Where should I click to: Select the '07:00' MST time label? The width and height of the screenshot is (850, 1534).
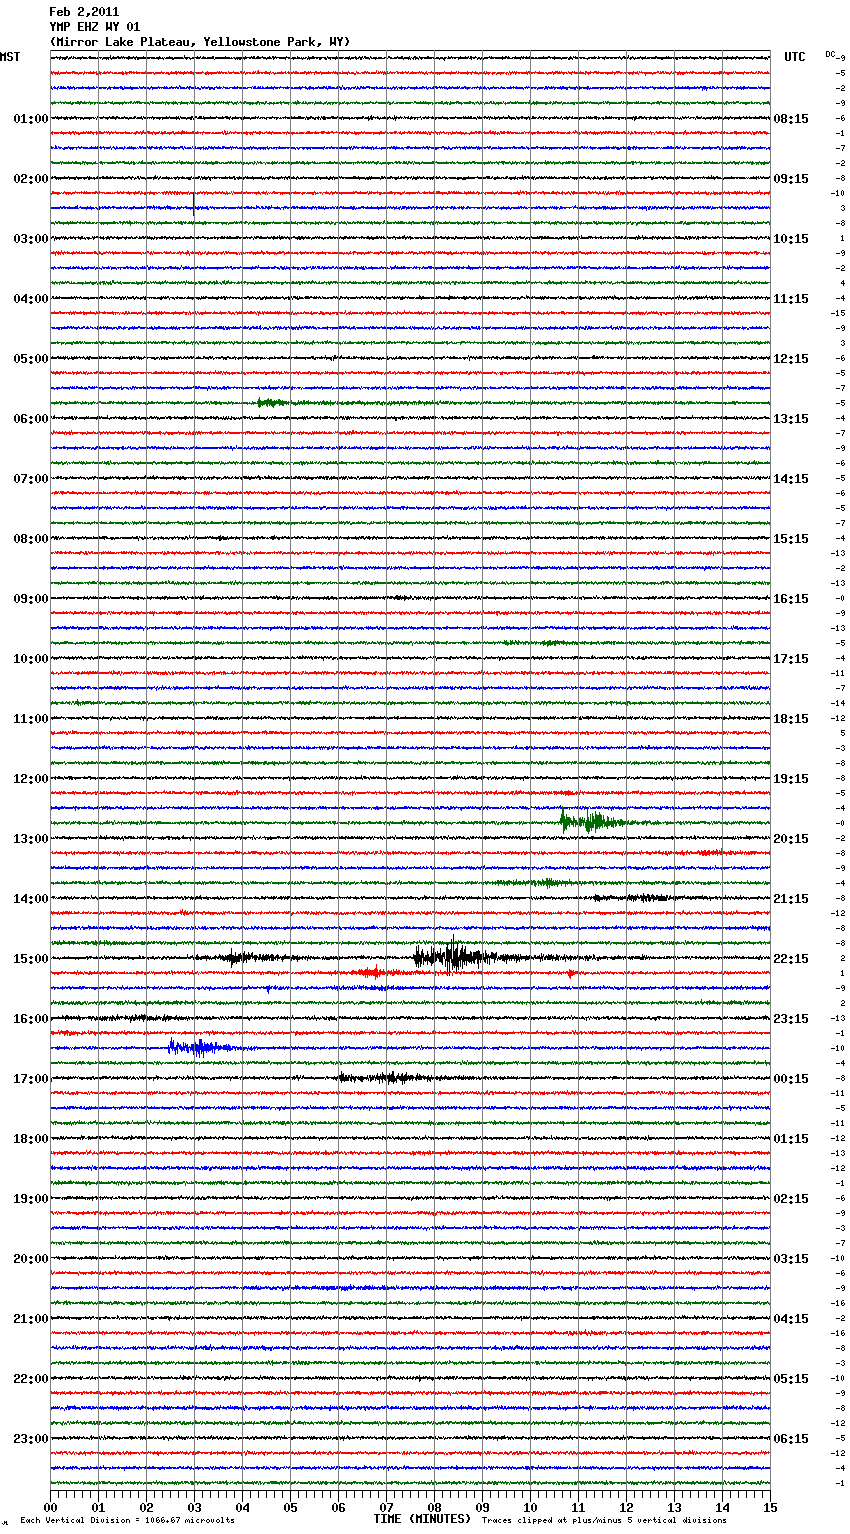point(31,479)
